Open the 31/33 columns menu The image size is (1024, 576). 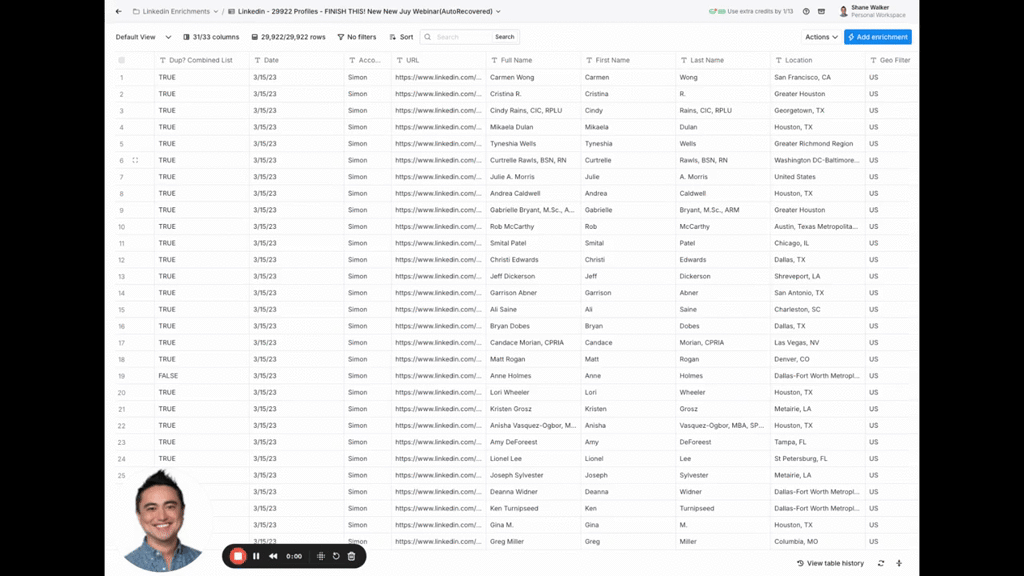coord(211,37)
